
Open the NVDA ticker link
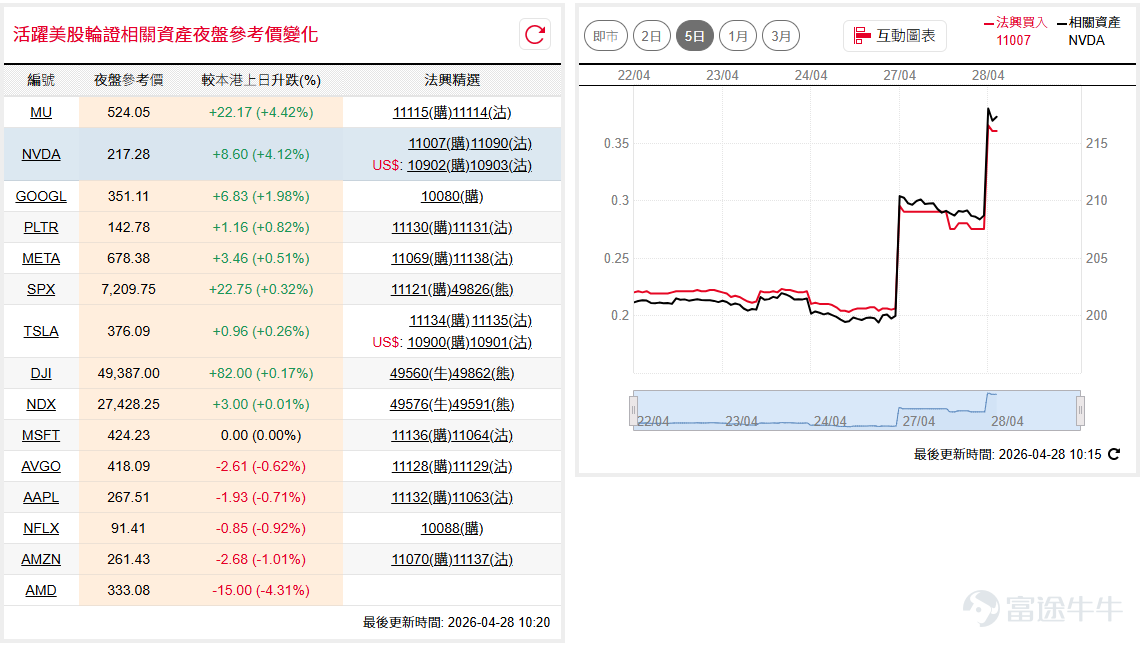pos(41,155)
